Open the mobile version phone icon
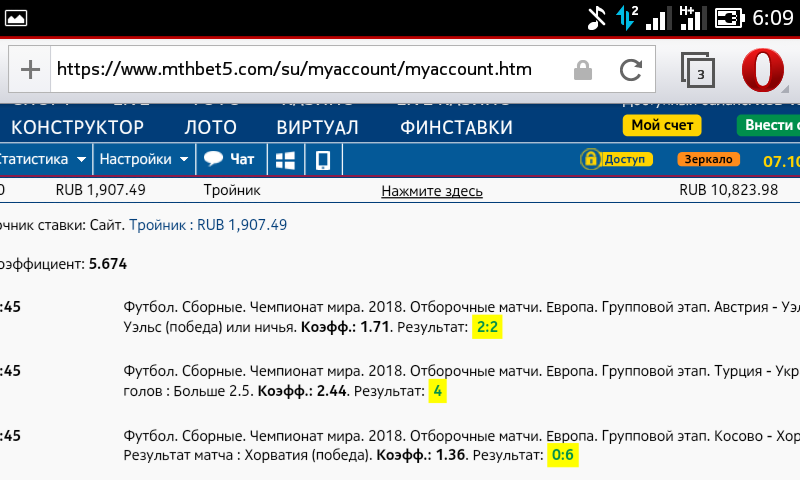 tap(323, 159)
